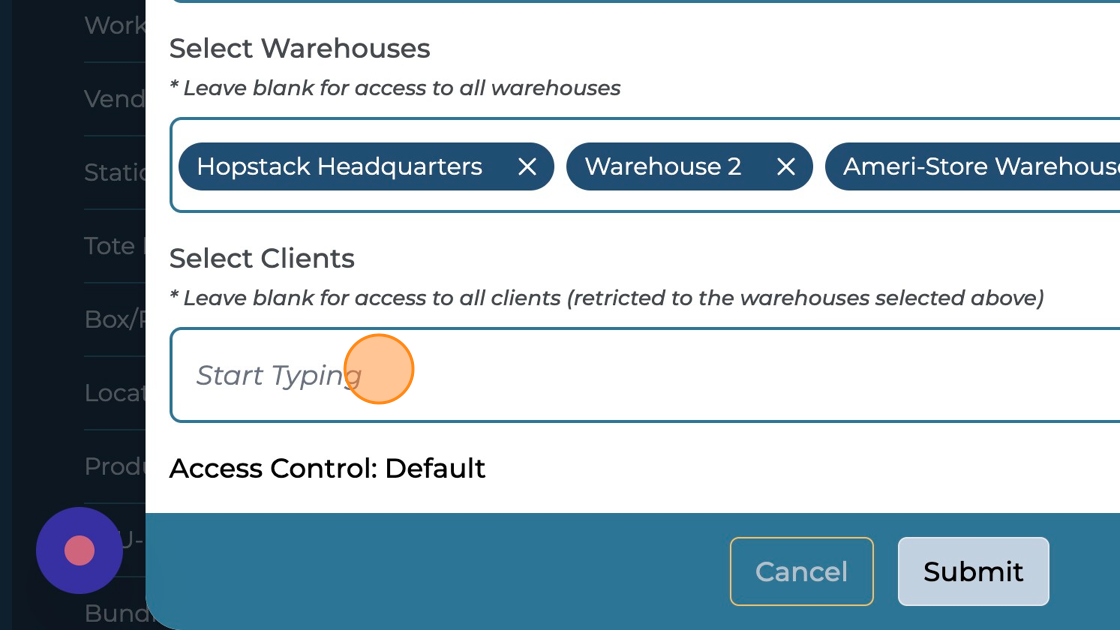1120x630 pixels.
Task: Click the Warehouse 2 chip label
Action: 663,167
